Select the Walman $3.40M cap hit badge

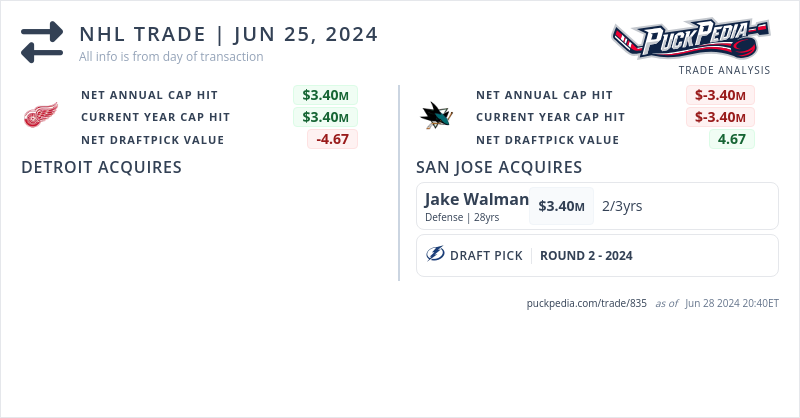561,206
